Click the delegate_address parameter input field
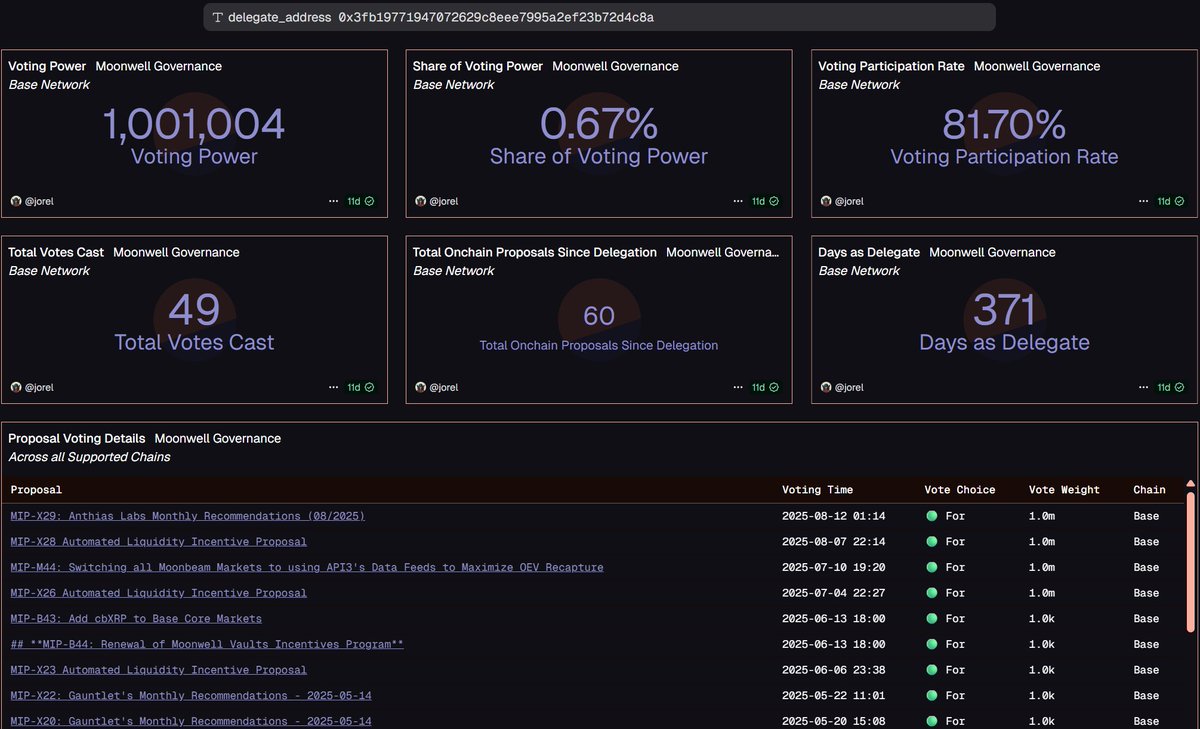 (599, 17)
